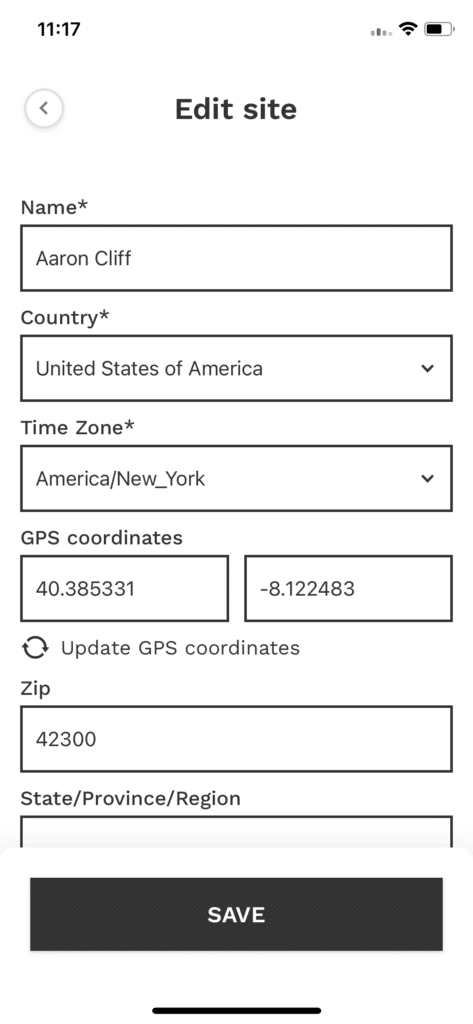Tap the State/Province/Region input field

click(236, 831)
